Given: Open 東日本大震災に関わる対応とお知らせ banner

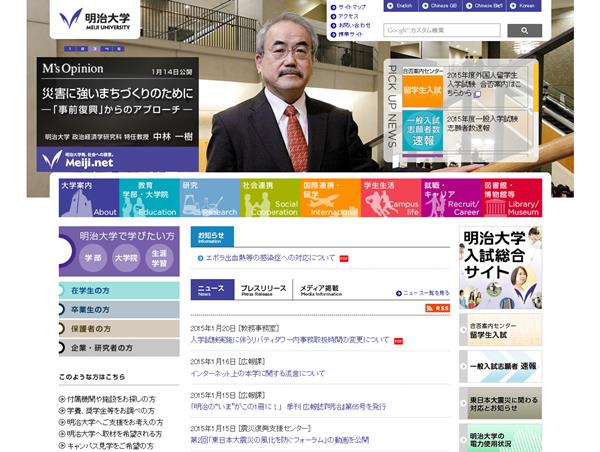Looking at the screenshot, I should click(501, 403).
